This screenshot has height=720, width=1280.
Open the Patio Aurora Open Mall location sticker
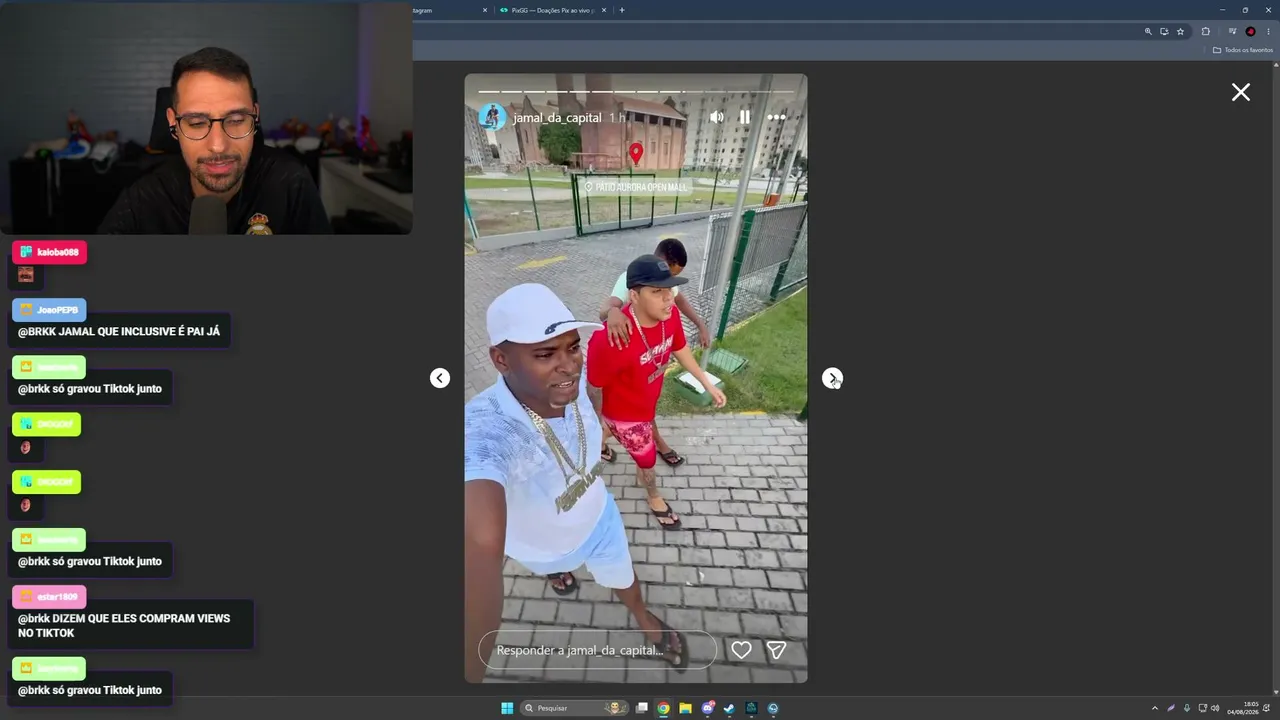[636, 187]
